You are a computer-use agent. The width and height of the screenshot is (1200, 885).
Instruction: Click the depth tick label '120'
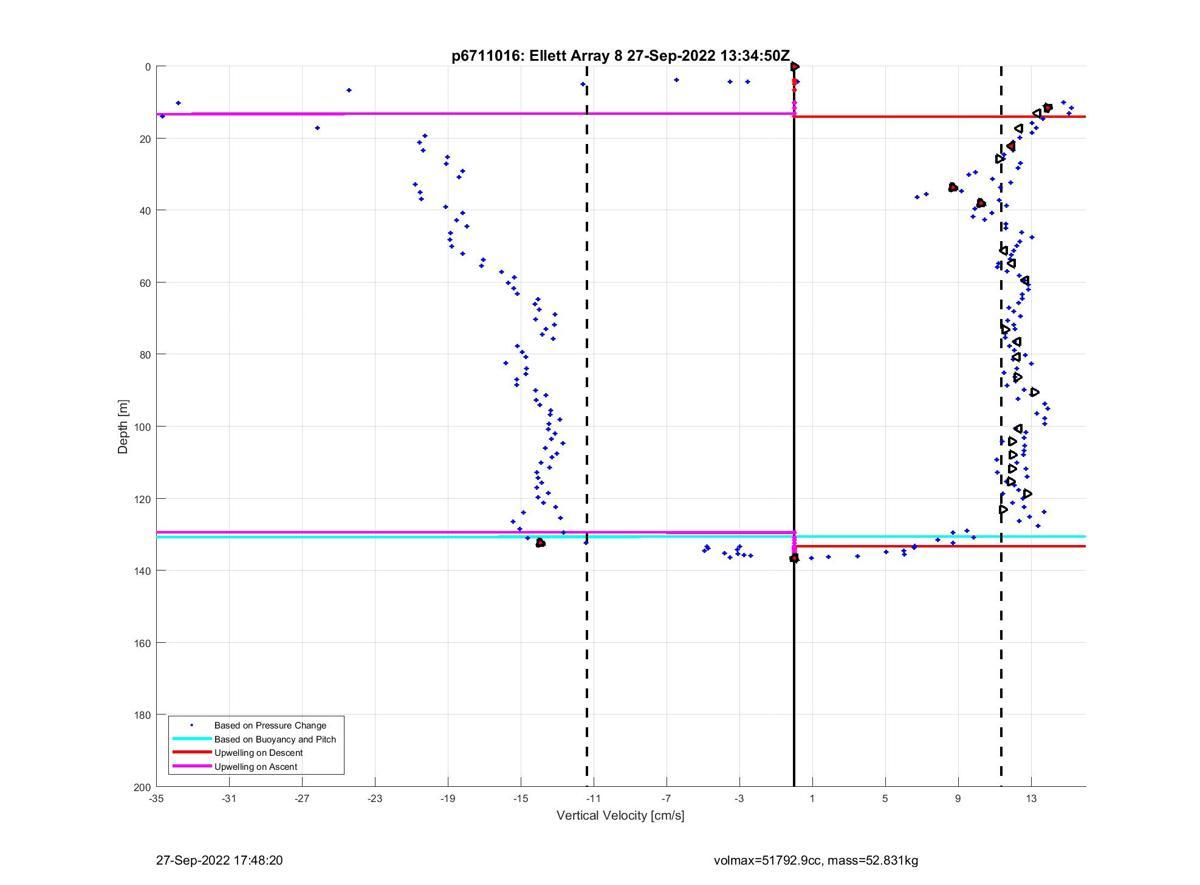[142, 499]
